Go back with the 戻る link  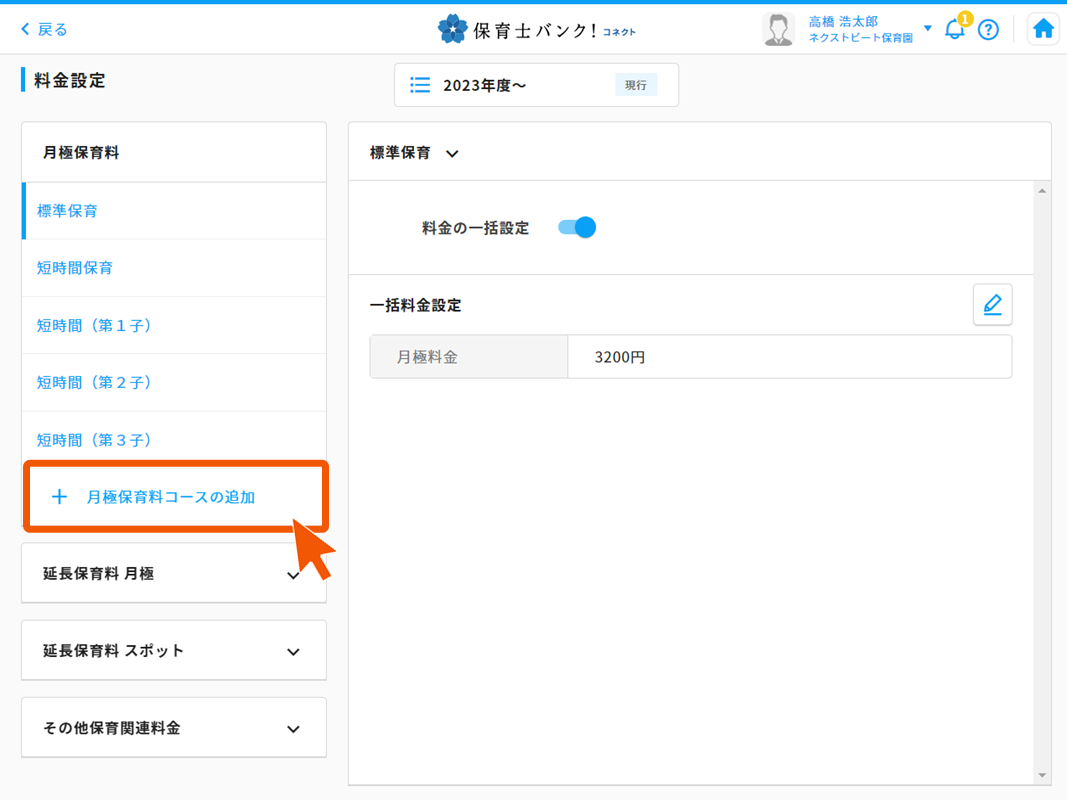(44, 29)
